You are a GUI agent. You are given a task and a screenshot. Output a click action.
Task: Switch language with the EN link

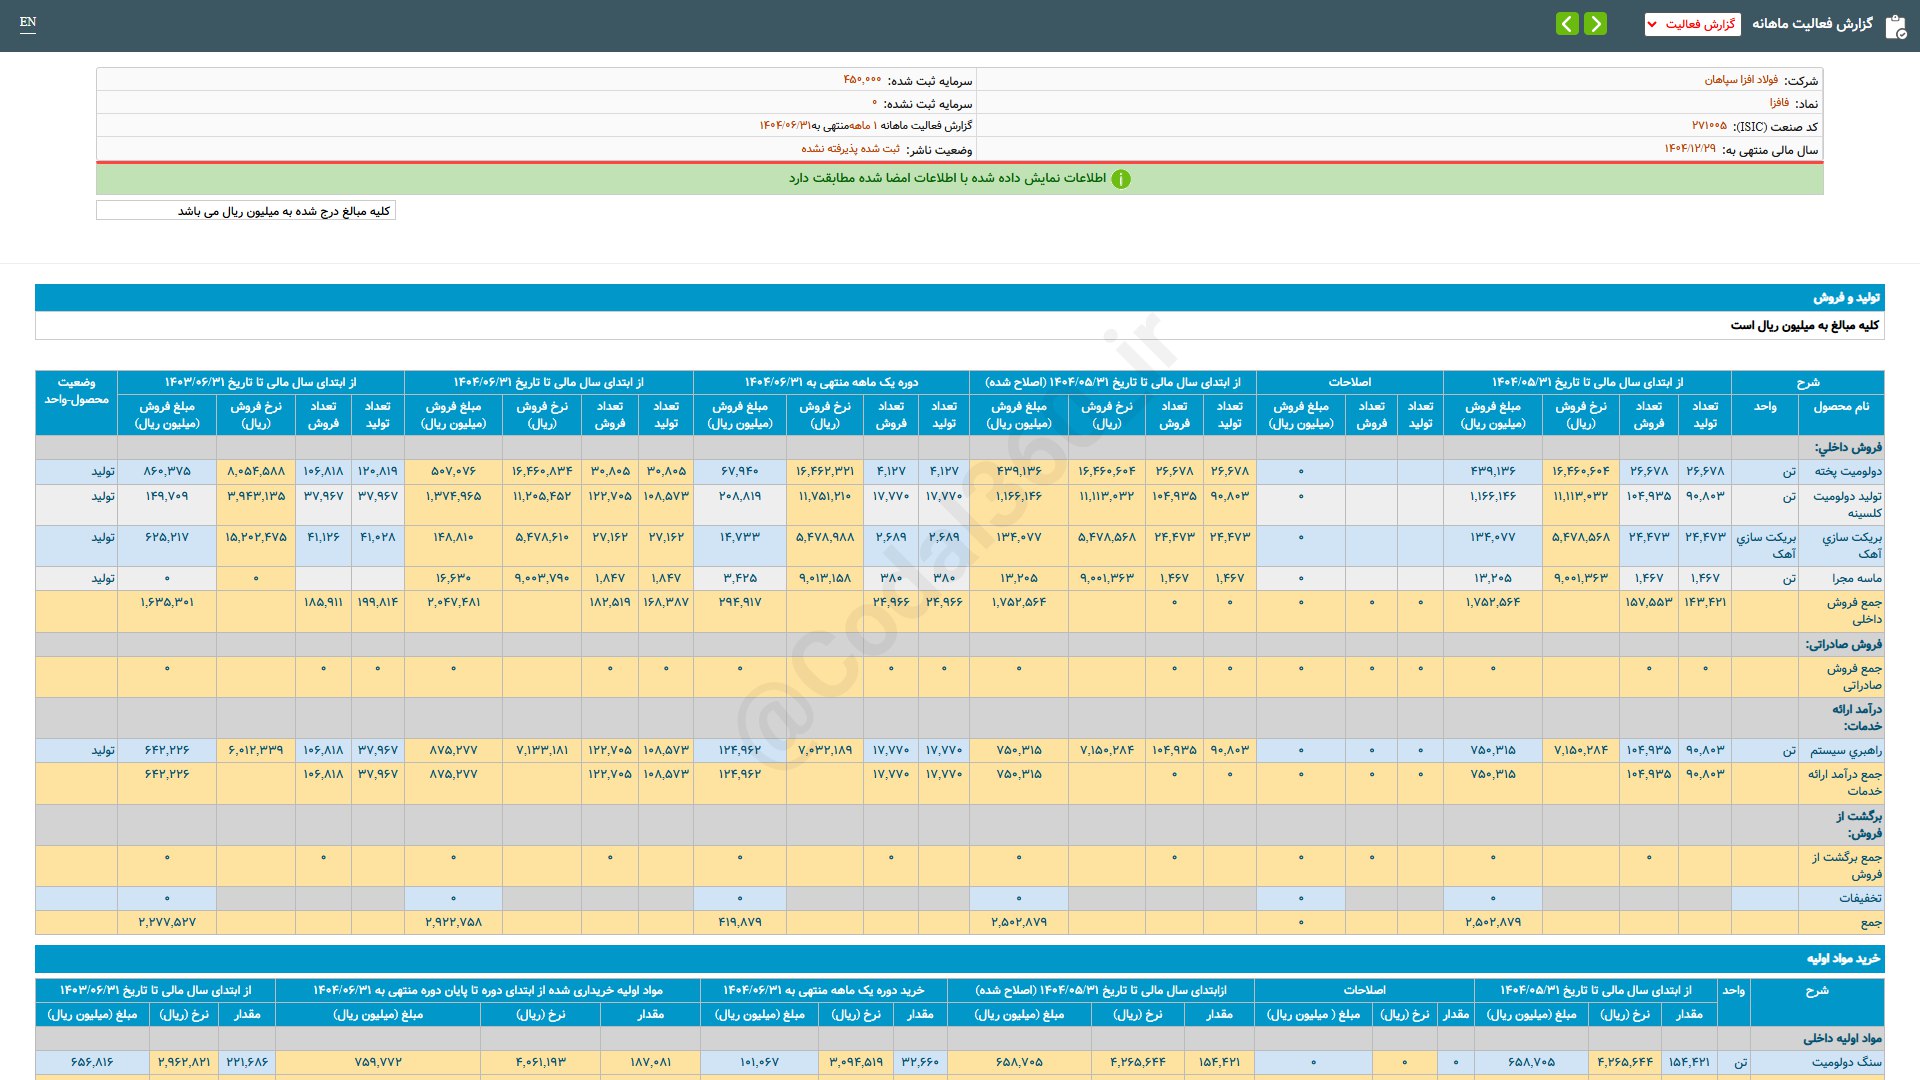28,22
